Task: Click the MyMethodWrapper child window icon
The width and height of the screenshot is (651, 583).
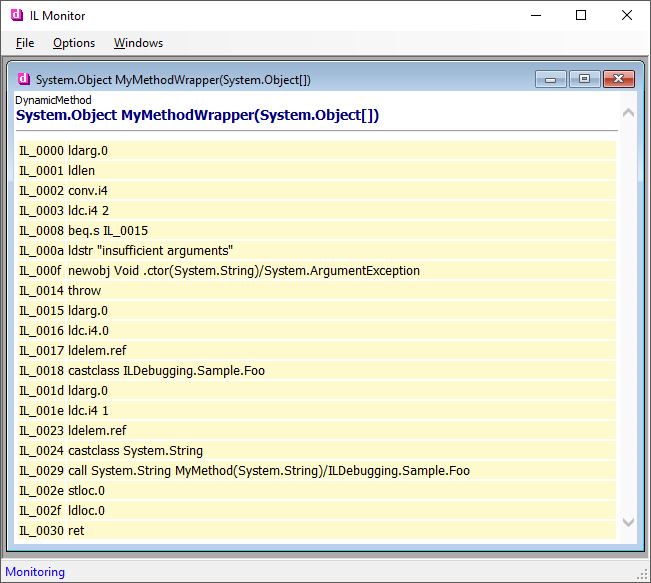Action: click(24, 79)
